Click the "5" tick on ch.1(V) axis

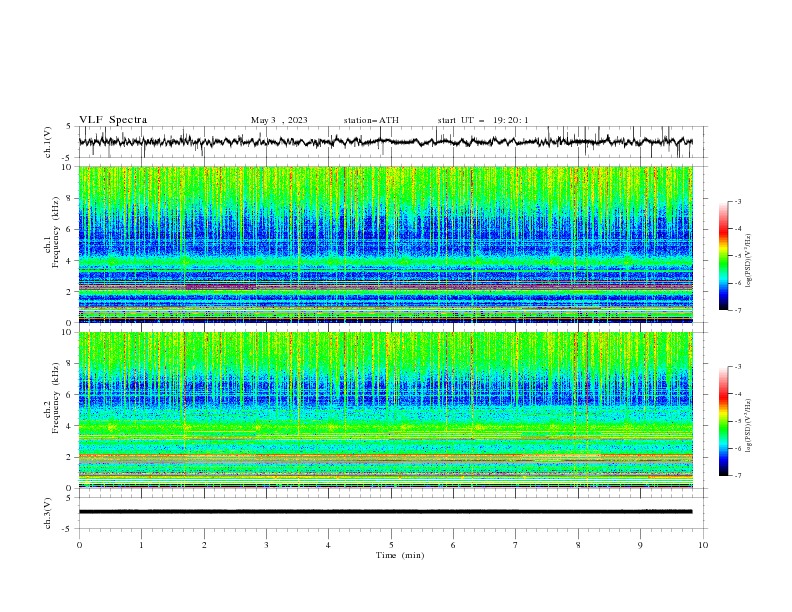[70, 127]
